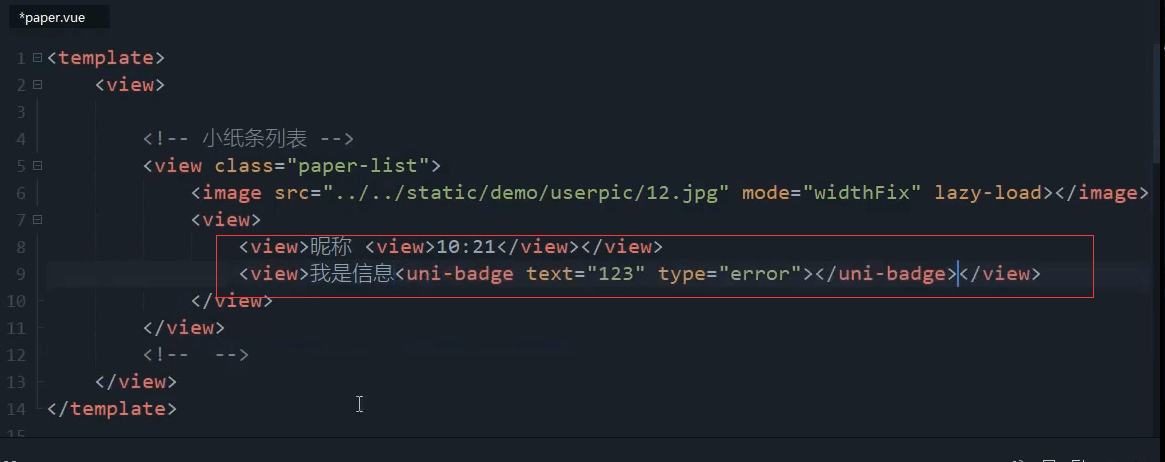This screenshot has height=462, width=1165.
Task: Click line number 6 in the gutter
Action: tap(21, 193)
